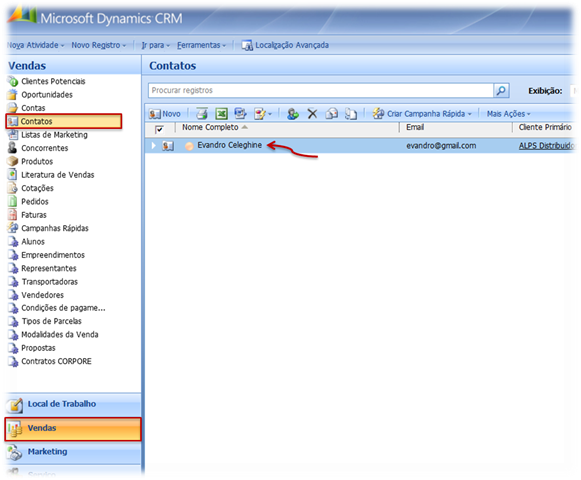Click the evandro@gmail.com cell
581x480 pixels.
pos(441,146)
